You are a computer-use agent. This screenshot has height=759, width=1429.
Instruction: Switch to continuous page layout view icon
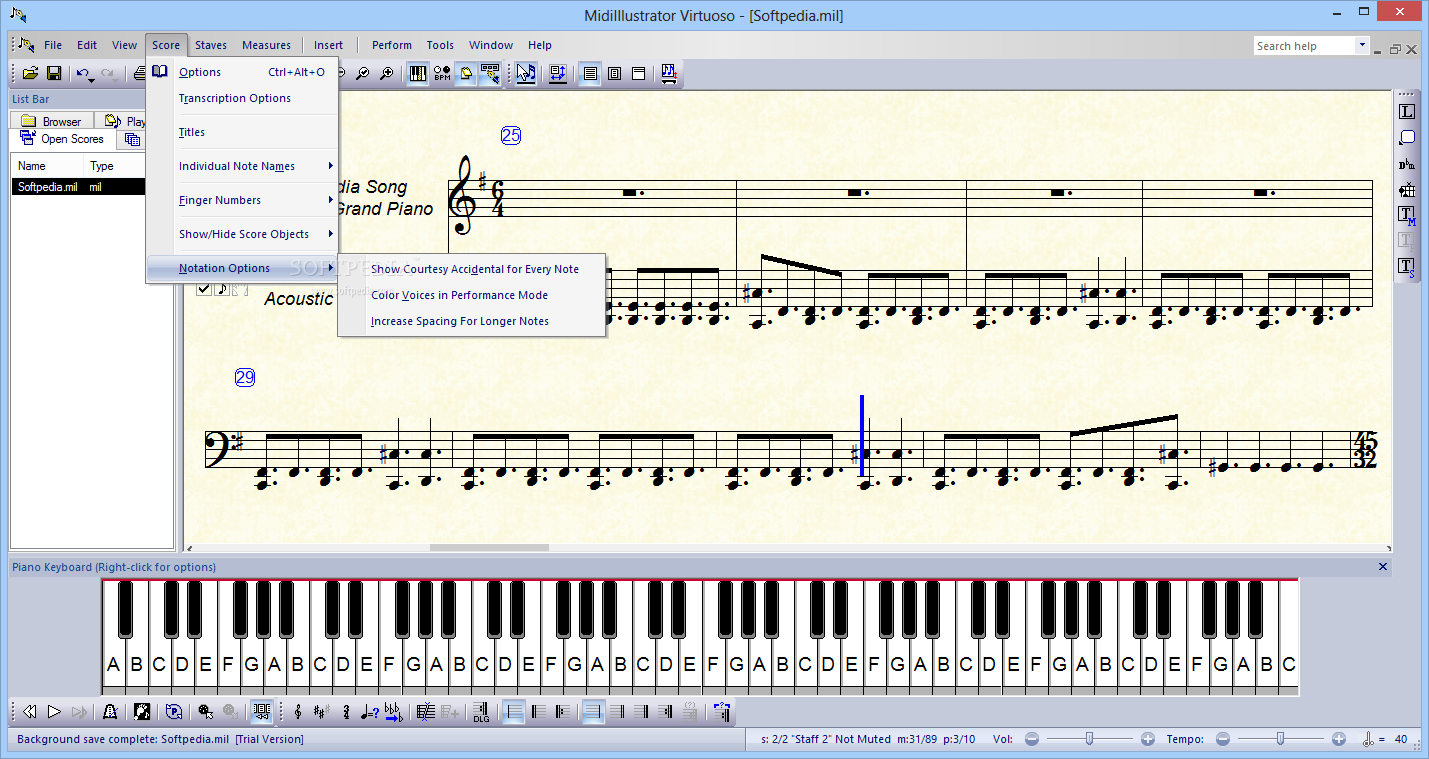(590, 73)
